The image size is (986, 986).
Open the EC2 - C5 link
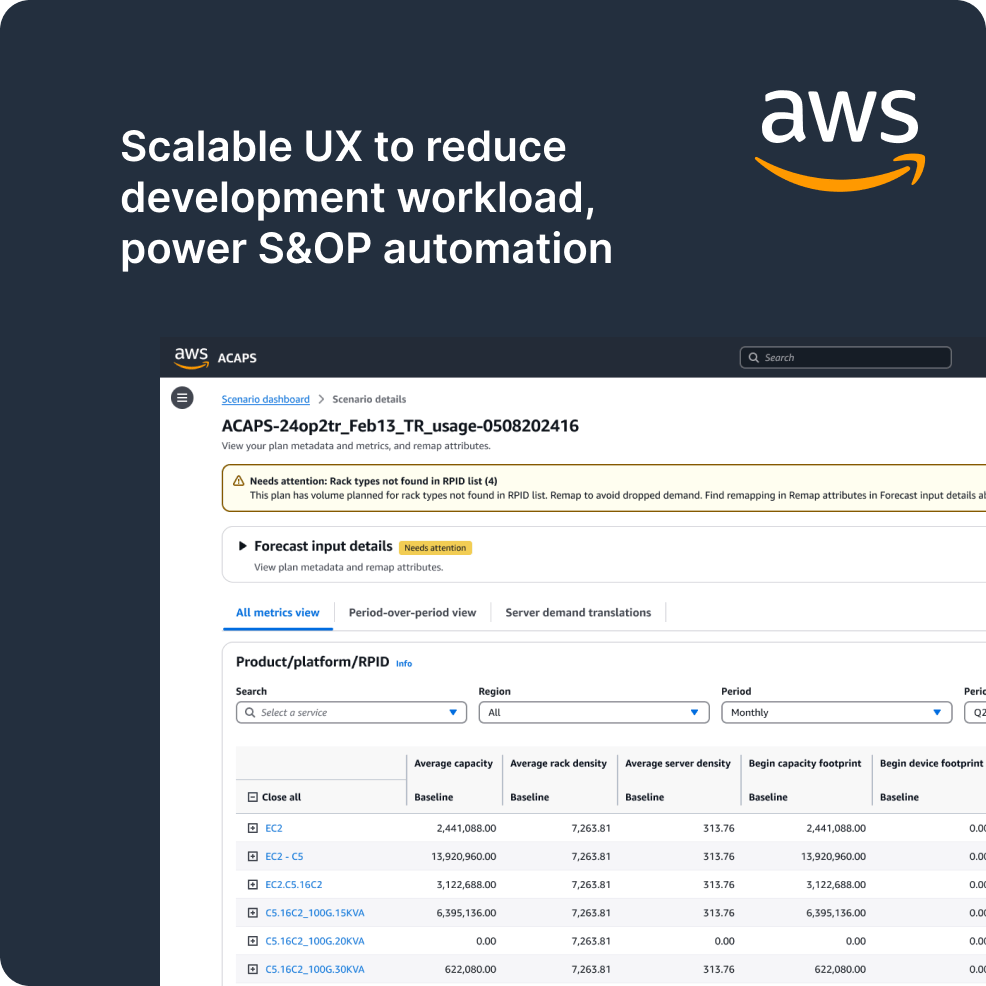pos(284,856)
